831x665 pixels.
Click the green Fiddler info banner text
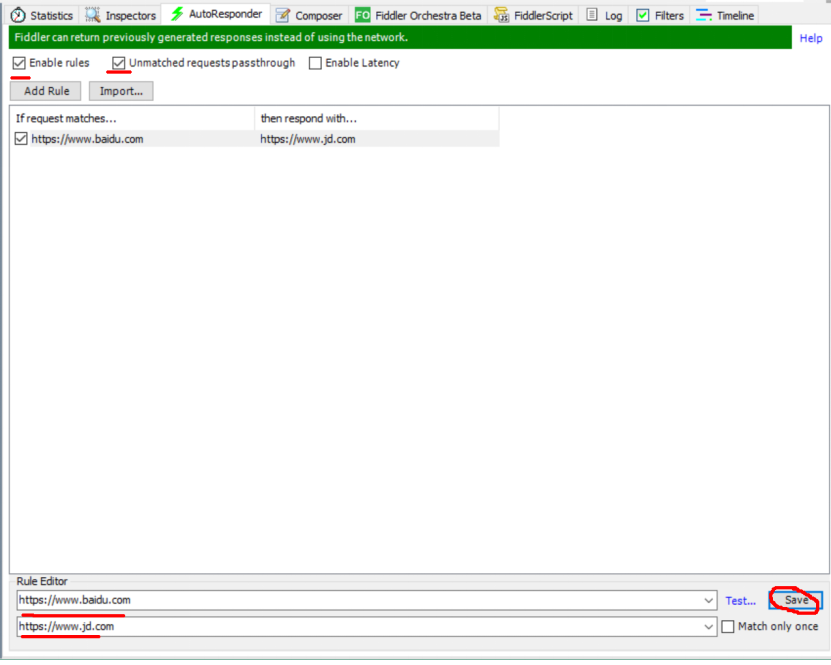coord(211,38)
